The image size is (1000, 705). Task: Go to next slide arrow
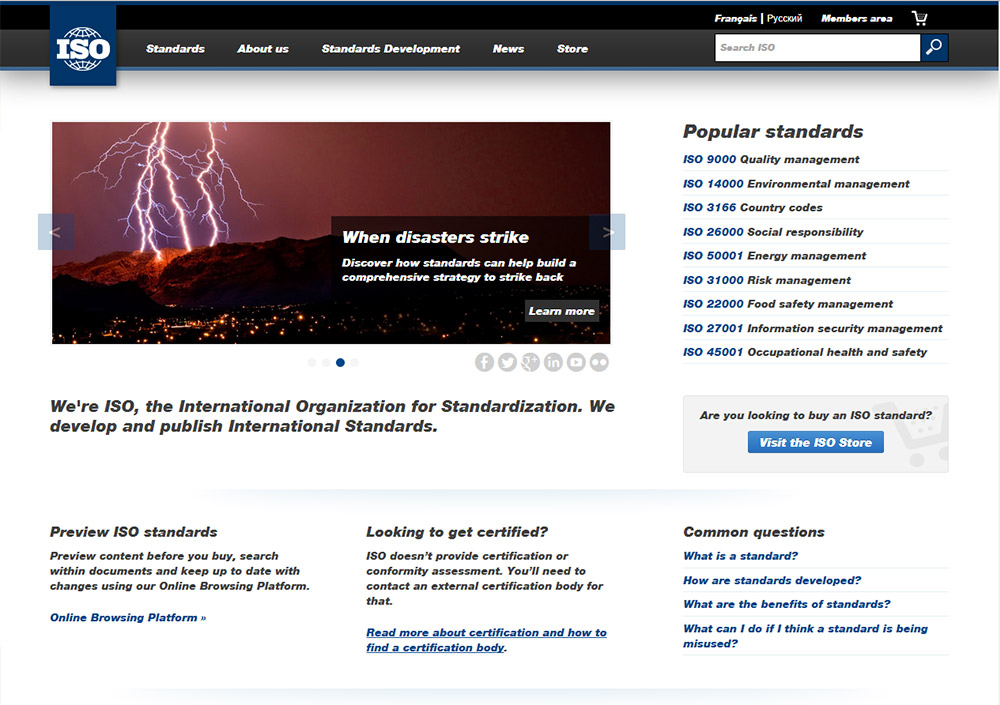tap(607, 232)
